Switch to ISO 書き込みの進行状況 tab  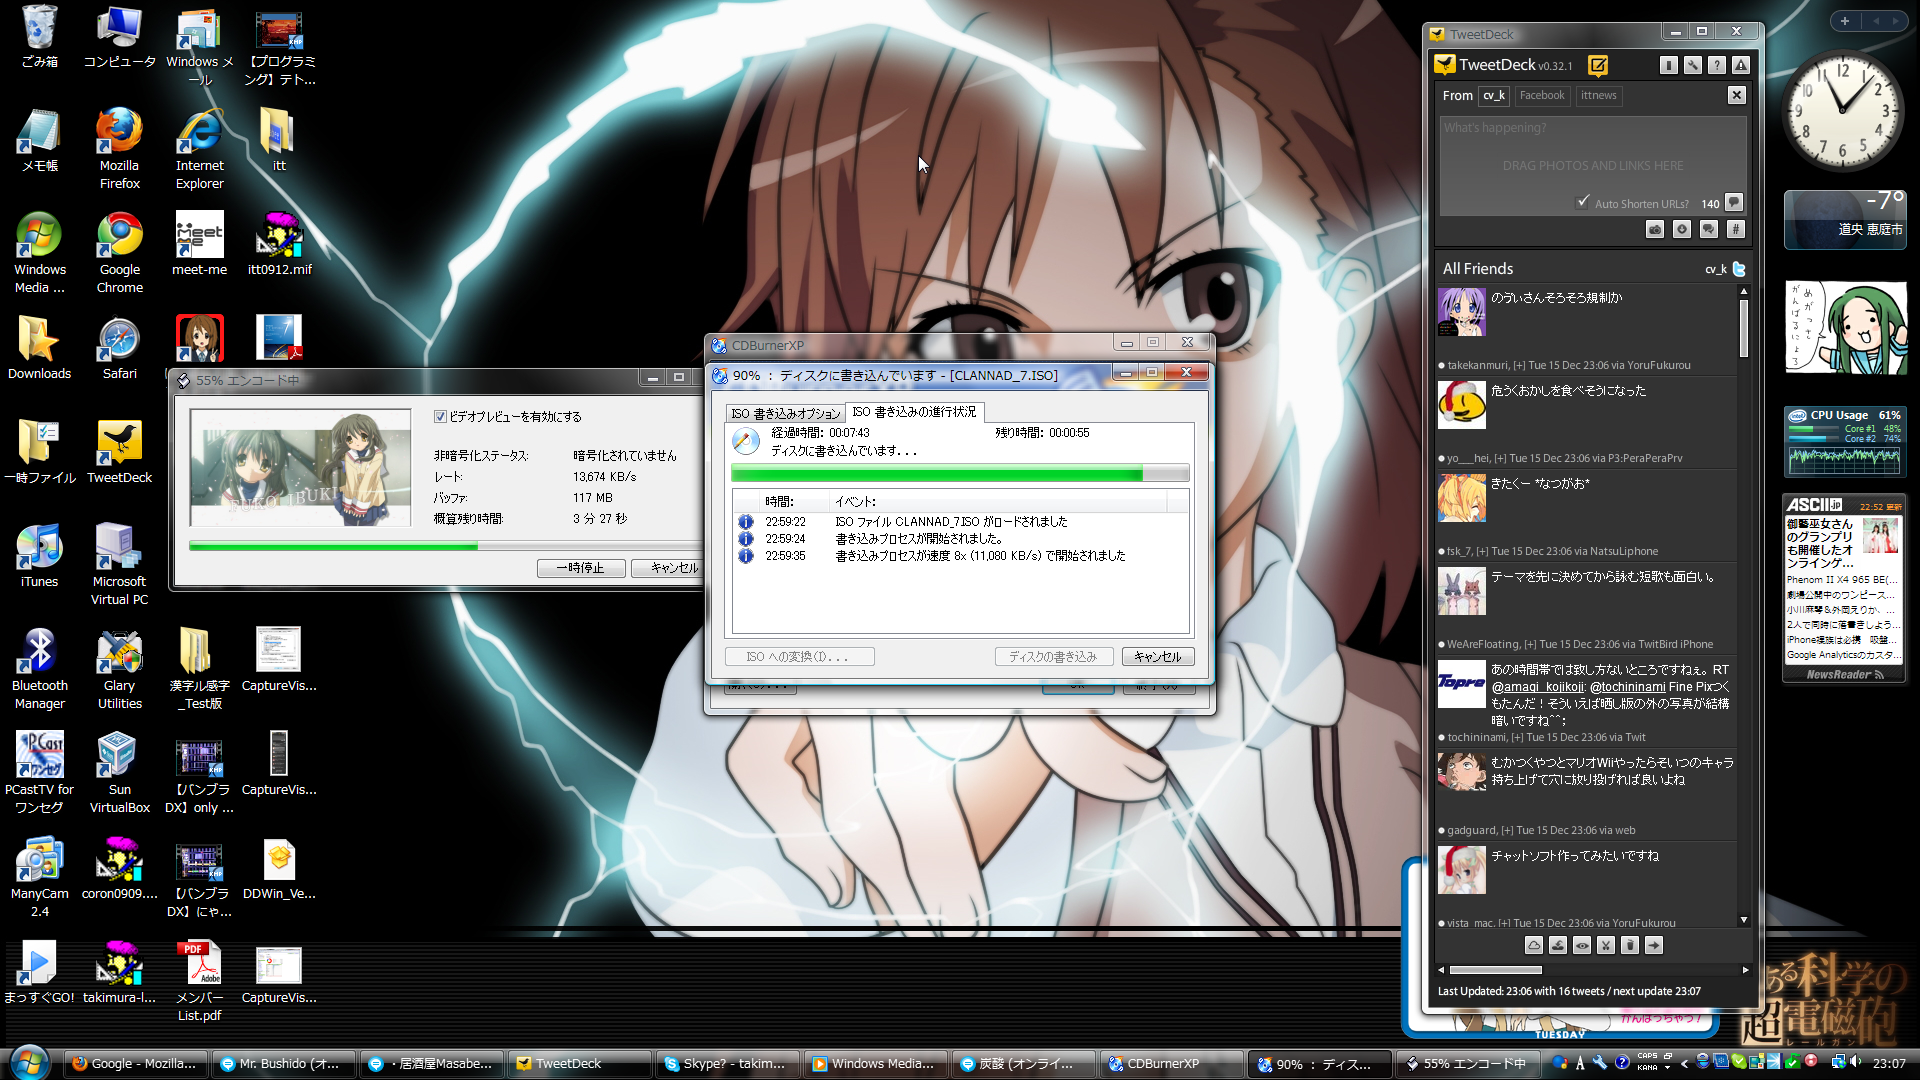pyautogui.click(x=914, y=412)
